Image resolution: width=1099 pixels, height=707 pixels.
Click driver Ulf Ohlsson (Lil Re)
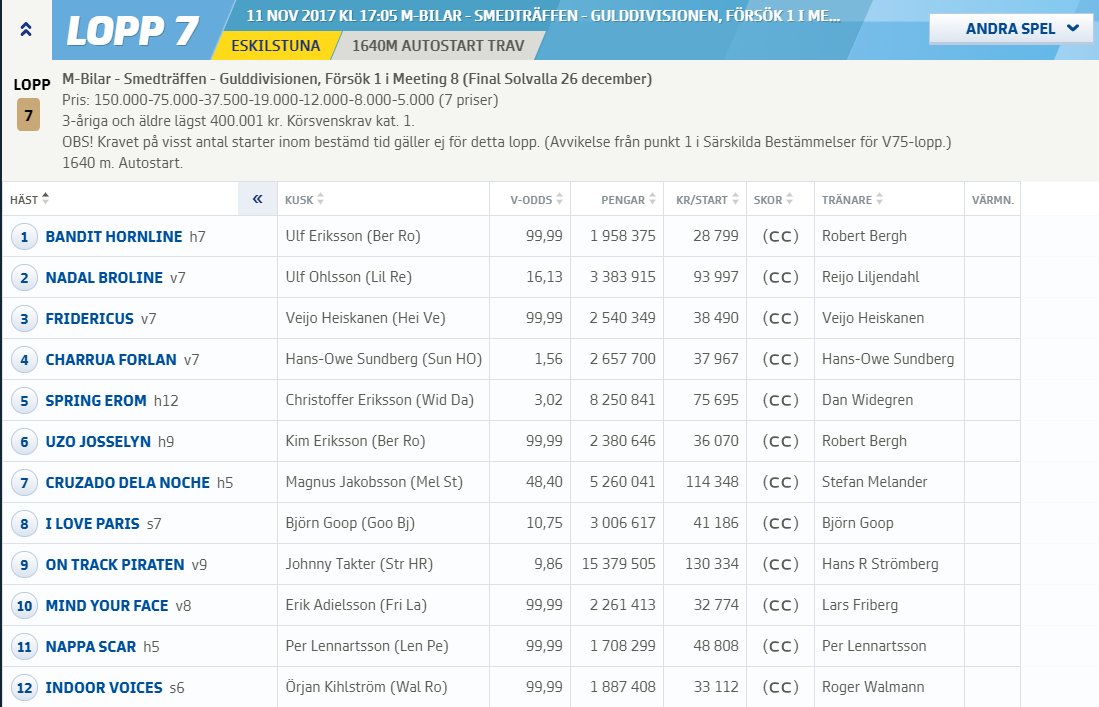tap(348, 277)
